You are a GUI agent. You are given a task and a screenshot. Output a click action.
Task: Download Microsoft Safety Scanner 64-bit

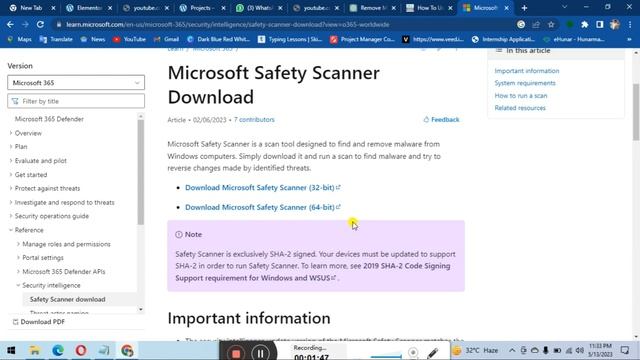(262, 207)
